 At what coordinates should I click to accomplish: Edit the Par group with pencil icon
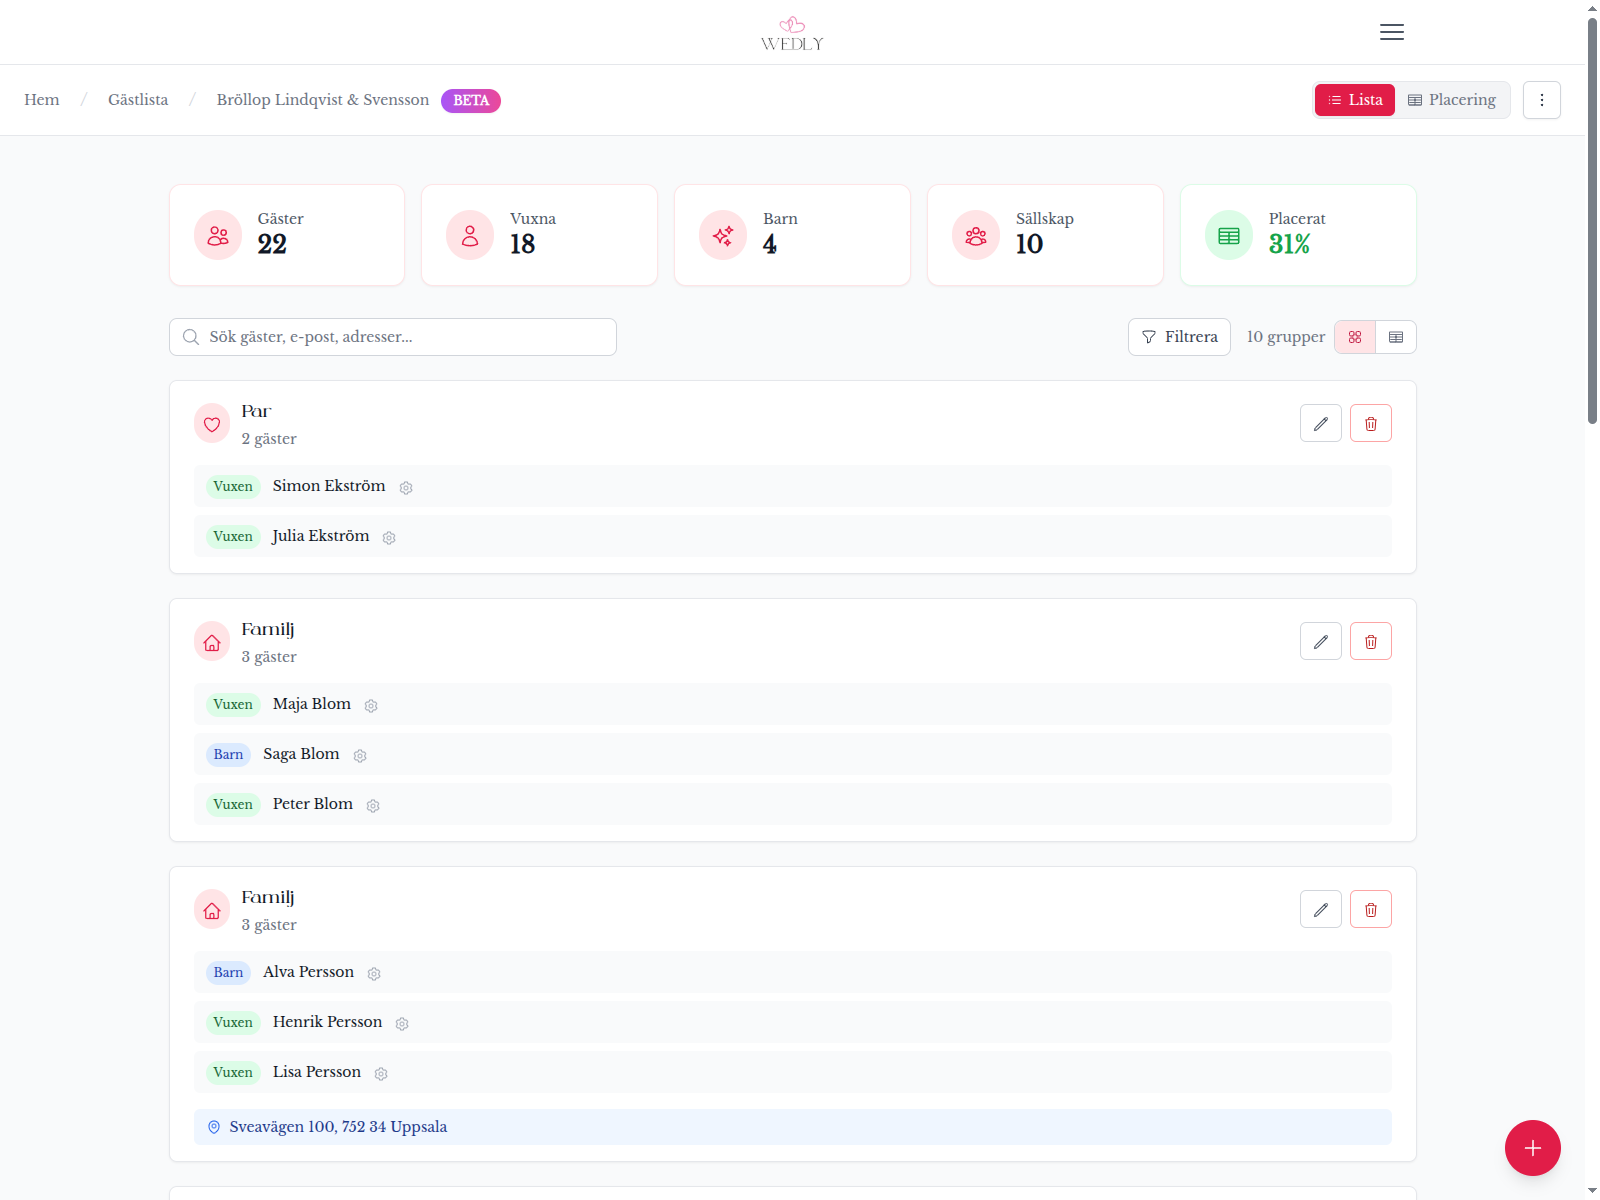click(x=1320, y=424)
